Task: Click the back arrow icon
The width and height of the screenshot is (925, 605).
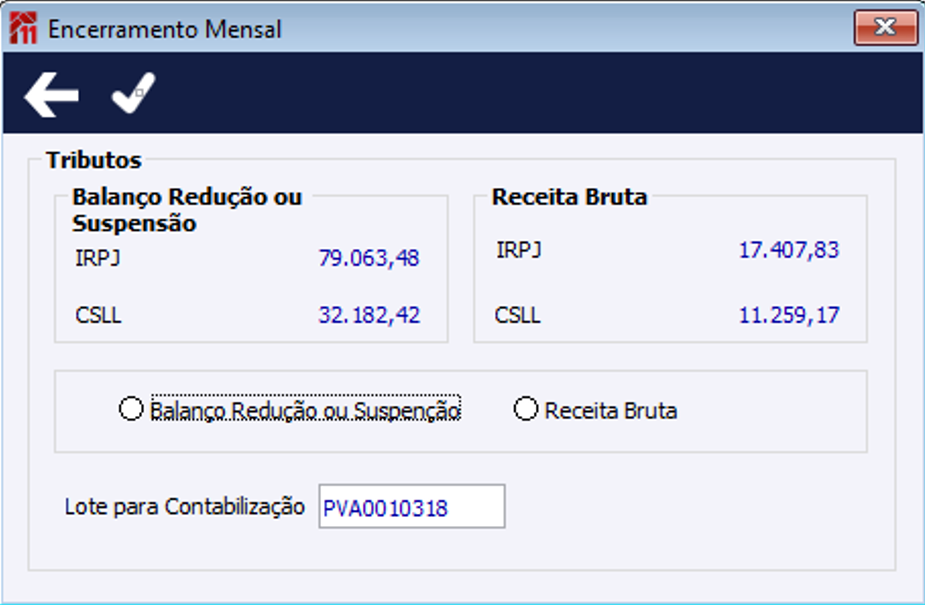Action: click(52, 94)
